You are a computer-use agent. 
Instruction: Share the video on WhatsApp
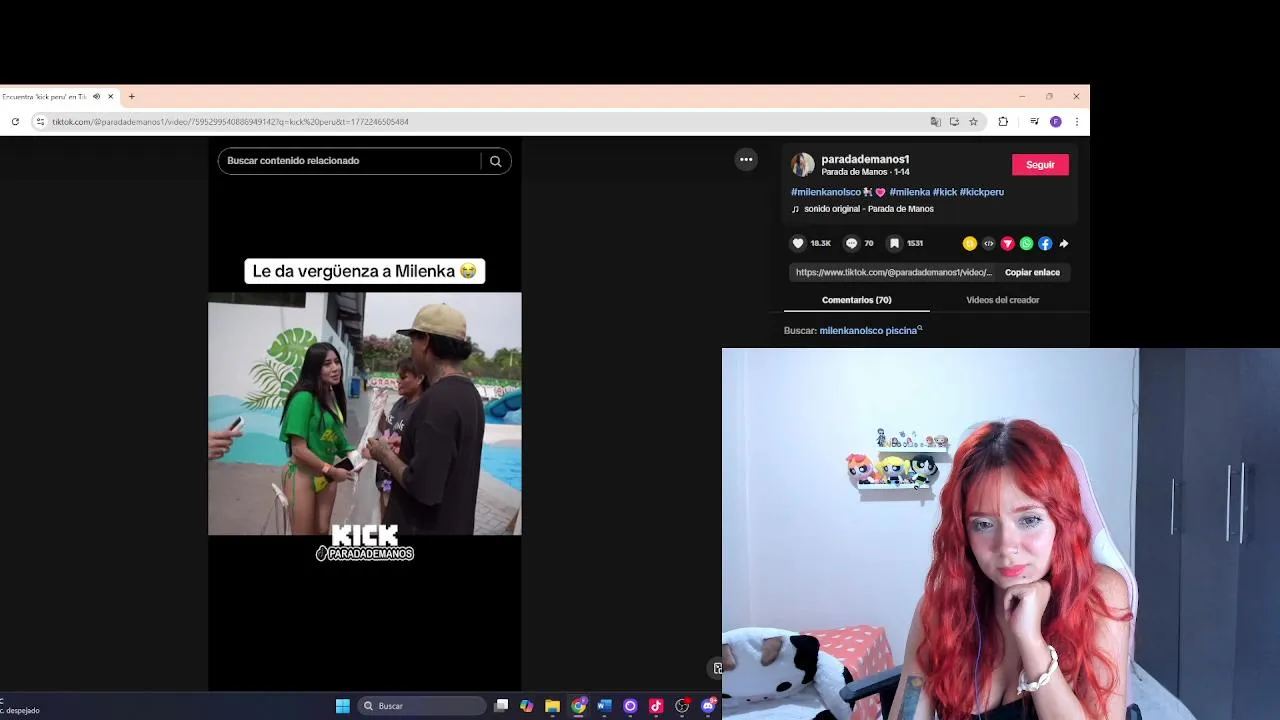tap(1026, 243)
